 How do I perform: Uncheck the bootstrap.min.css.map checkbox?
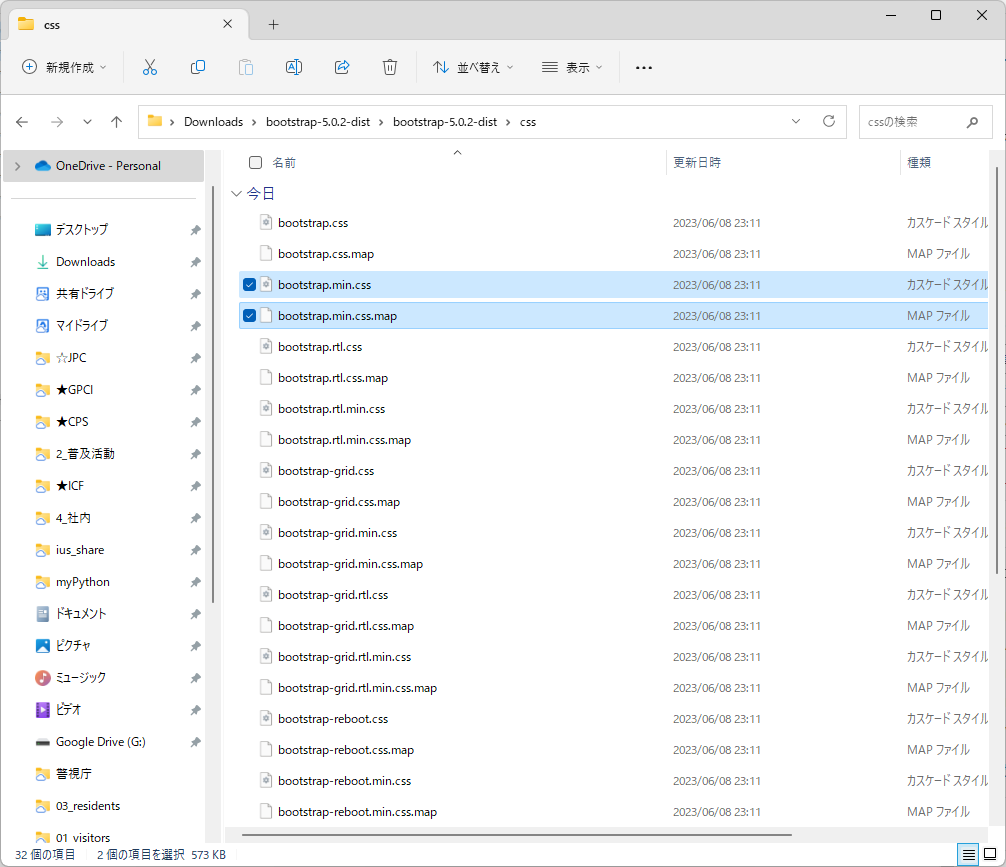(x=249, y=316)
